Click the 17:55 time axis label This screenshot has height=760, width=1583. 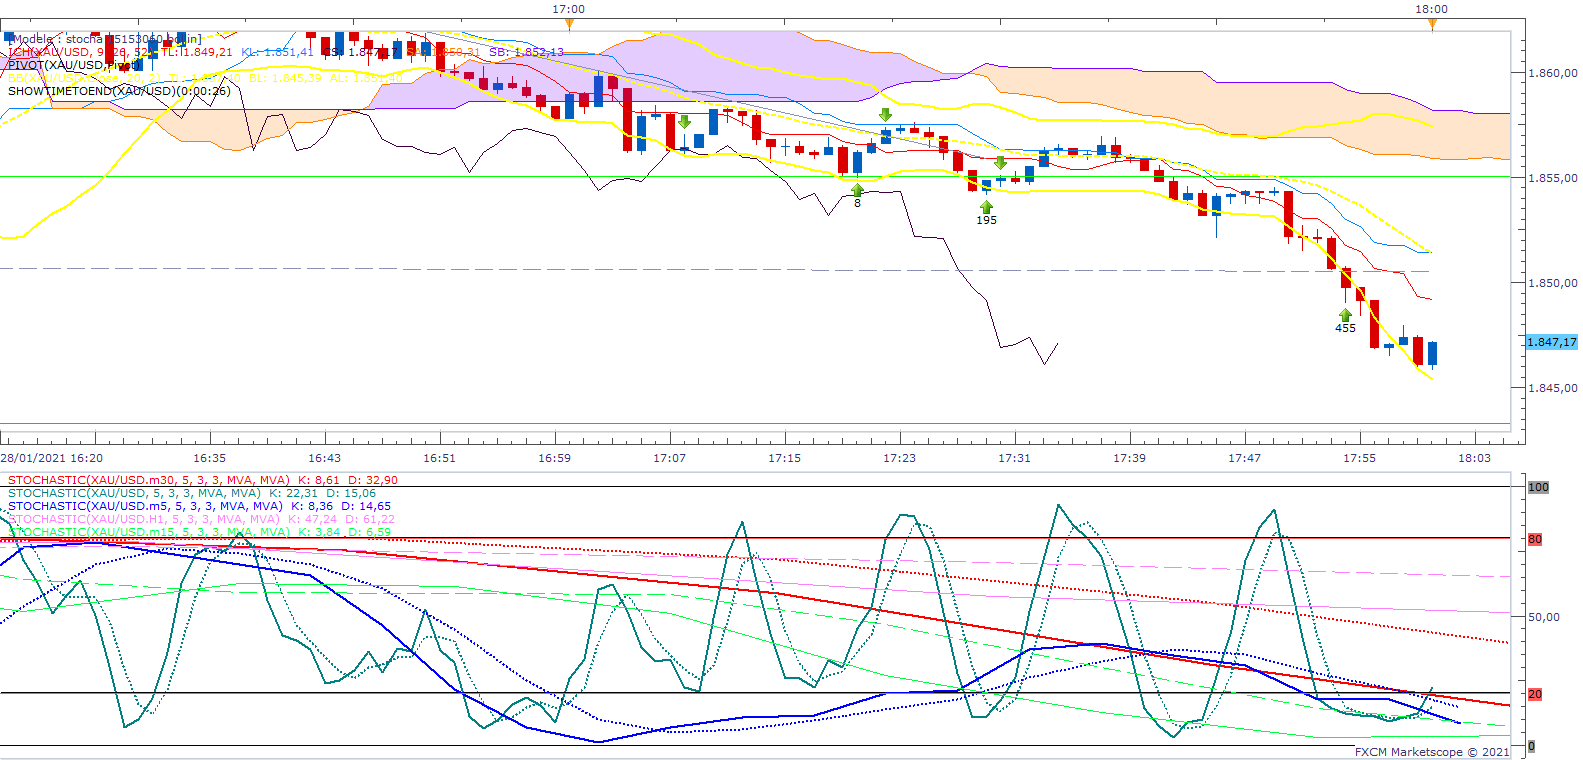1359,458
